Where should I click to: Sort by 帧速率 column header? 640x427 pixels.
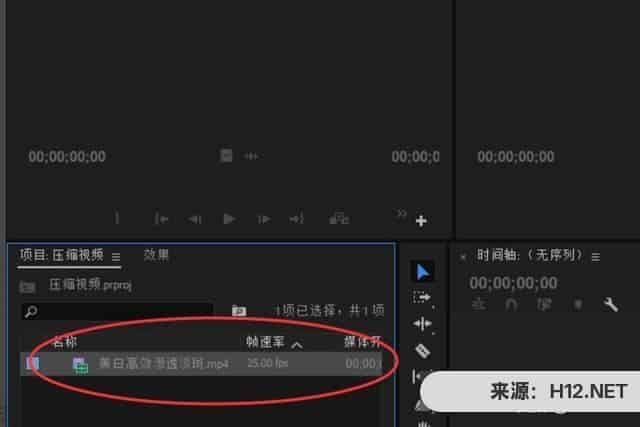pyautogui.click(x=265, y=342)
